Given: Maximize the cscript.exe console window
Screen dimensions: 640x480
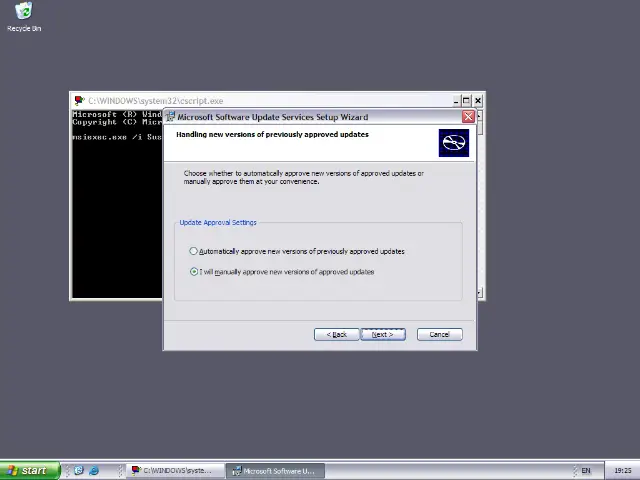Looking at the screenshot, I should tap(466, 100).
